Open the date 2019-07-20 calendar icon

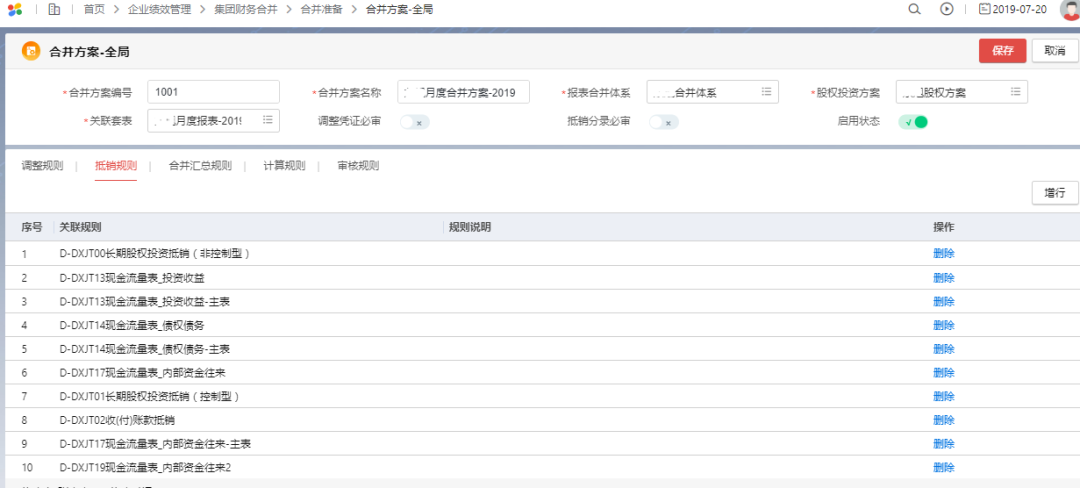tap(984, 9)
